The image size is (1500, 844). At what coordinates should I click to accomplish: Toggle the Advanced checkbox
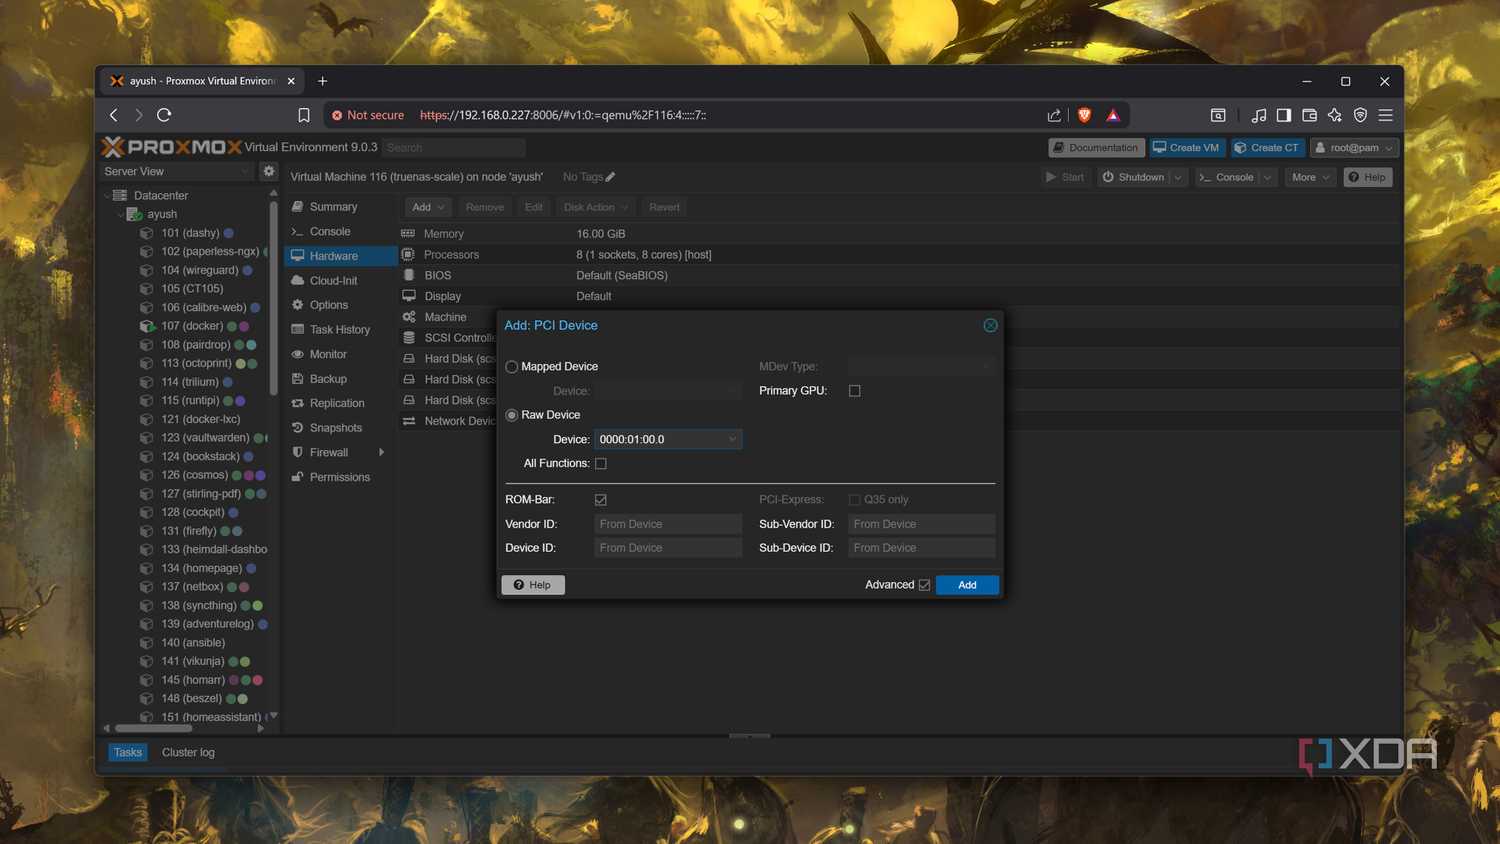924,585
